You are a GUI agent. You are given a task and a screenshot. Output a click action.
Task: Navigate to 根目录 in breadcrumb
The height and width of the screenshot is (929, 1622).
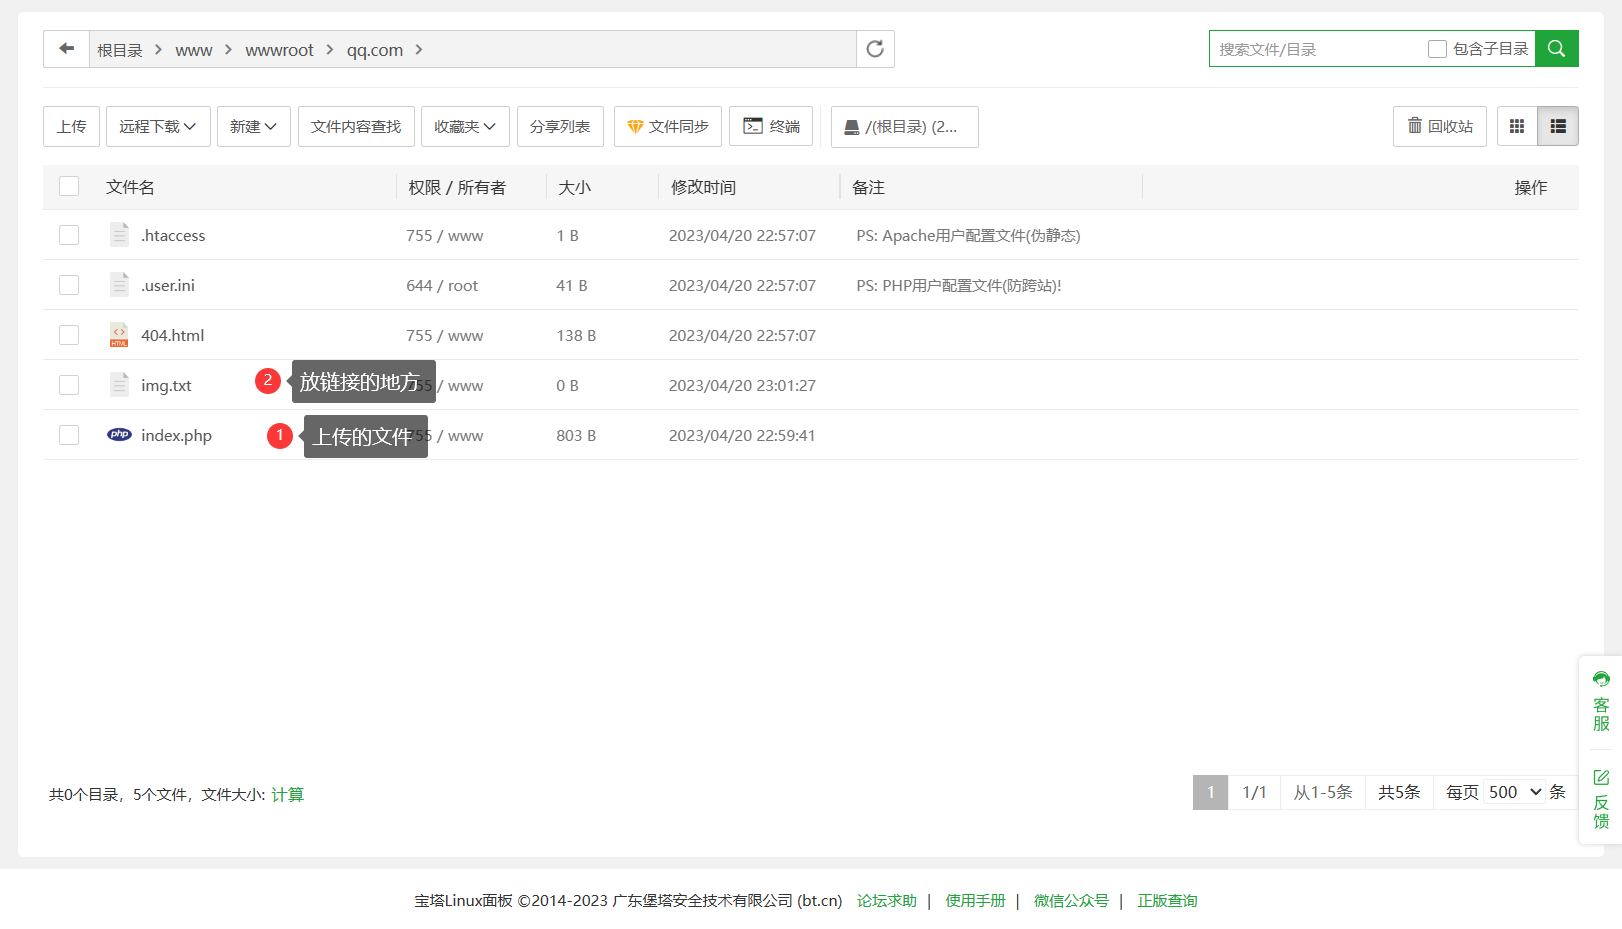point(120,50)
